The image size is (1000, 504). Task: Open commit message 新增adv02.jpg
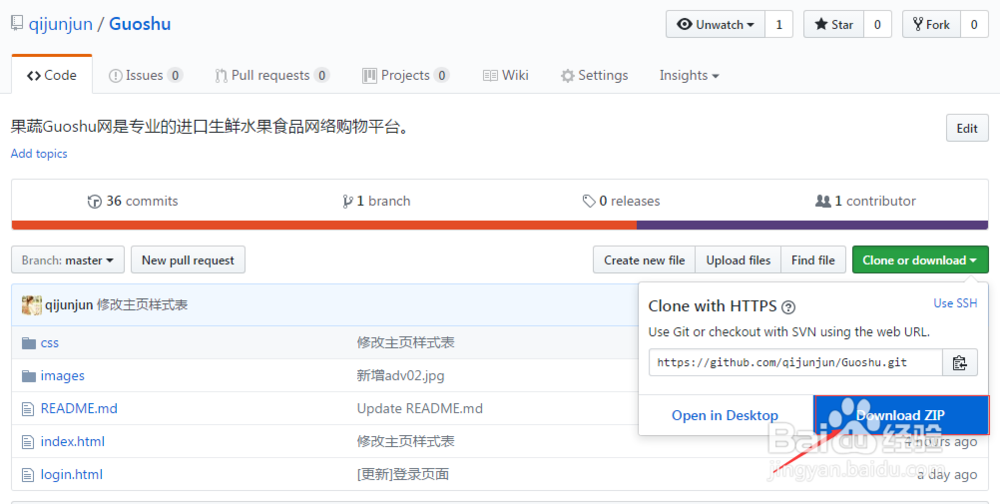tap(401, 376)
